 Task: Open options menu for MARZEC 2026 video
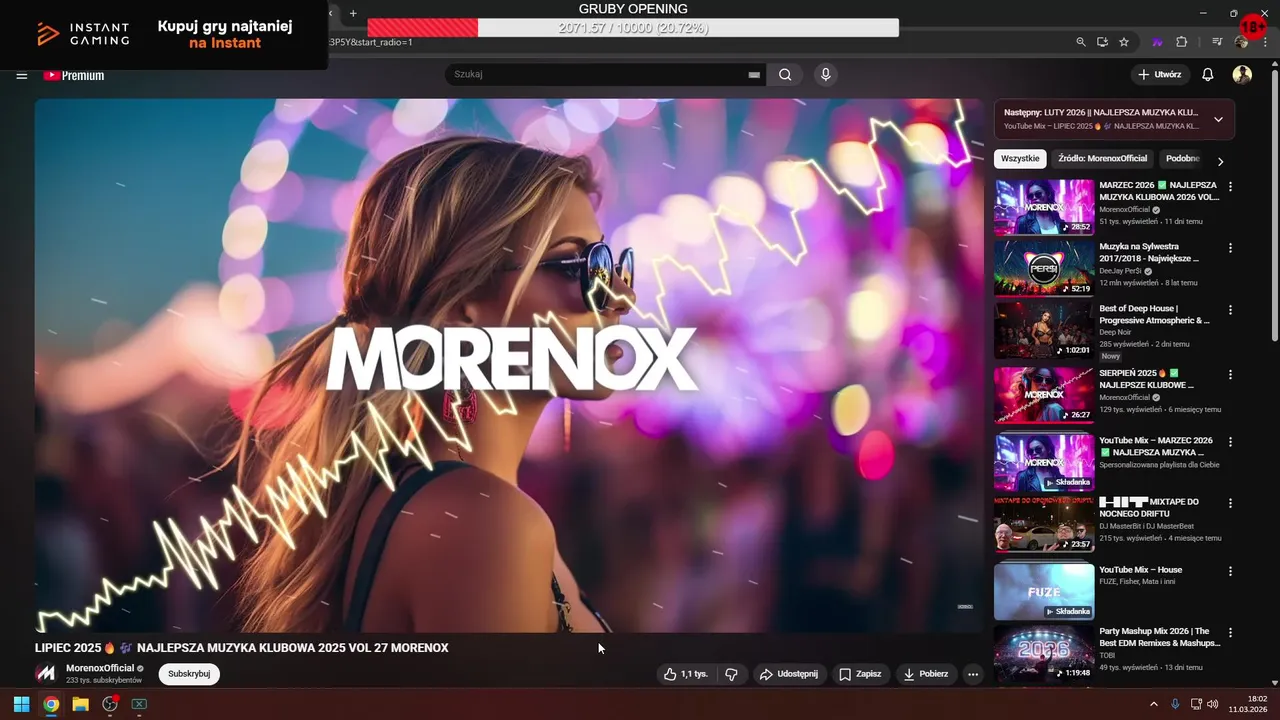[x=1230, y=187]
